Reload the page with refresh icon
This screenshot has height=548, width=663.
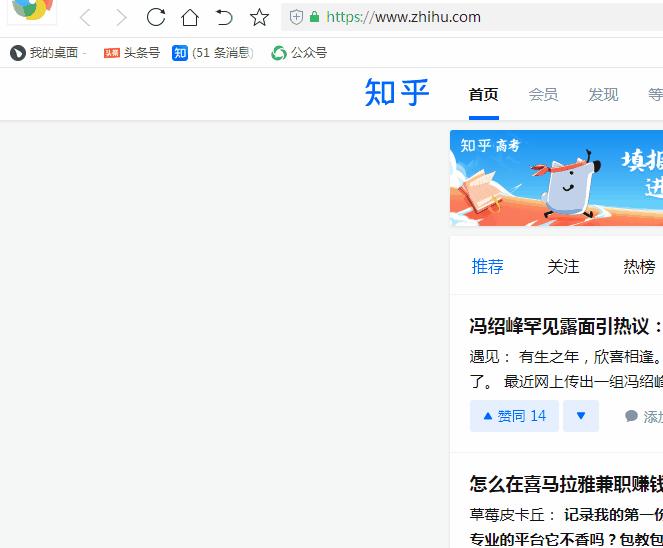(x=156, y=17)
